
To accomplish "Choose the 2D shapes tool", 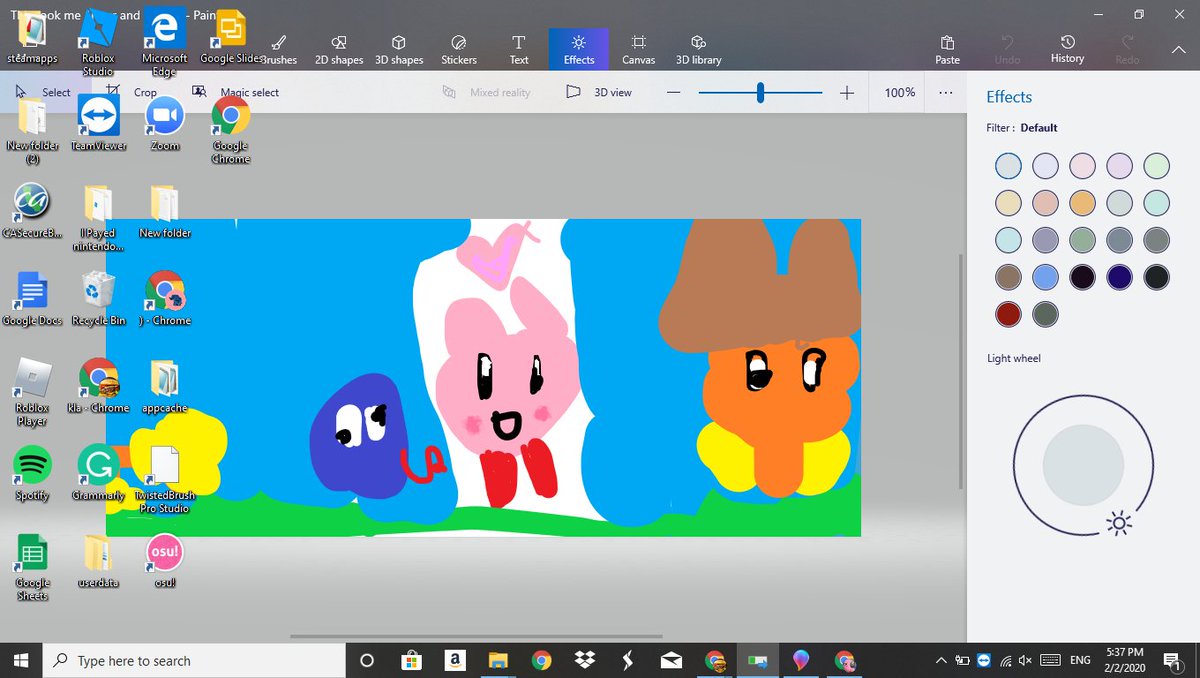I will pos(339,49).
